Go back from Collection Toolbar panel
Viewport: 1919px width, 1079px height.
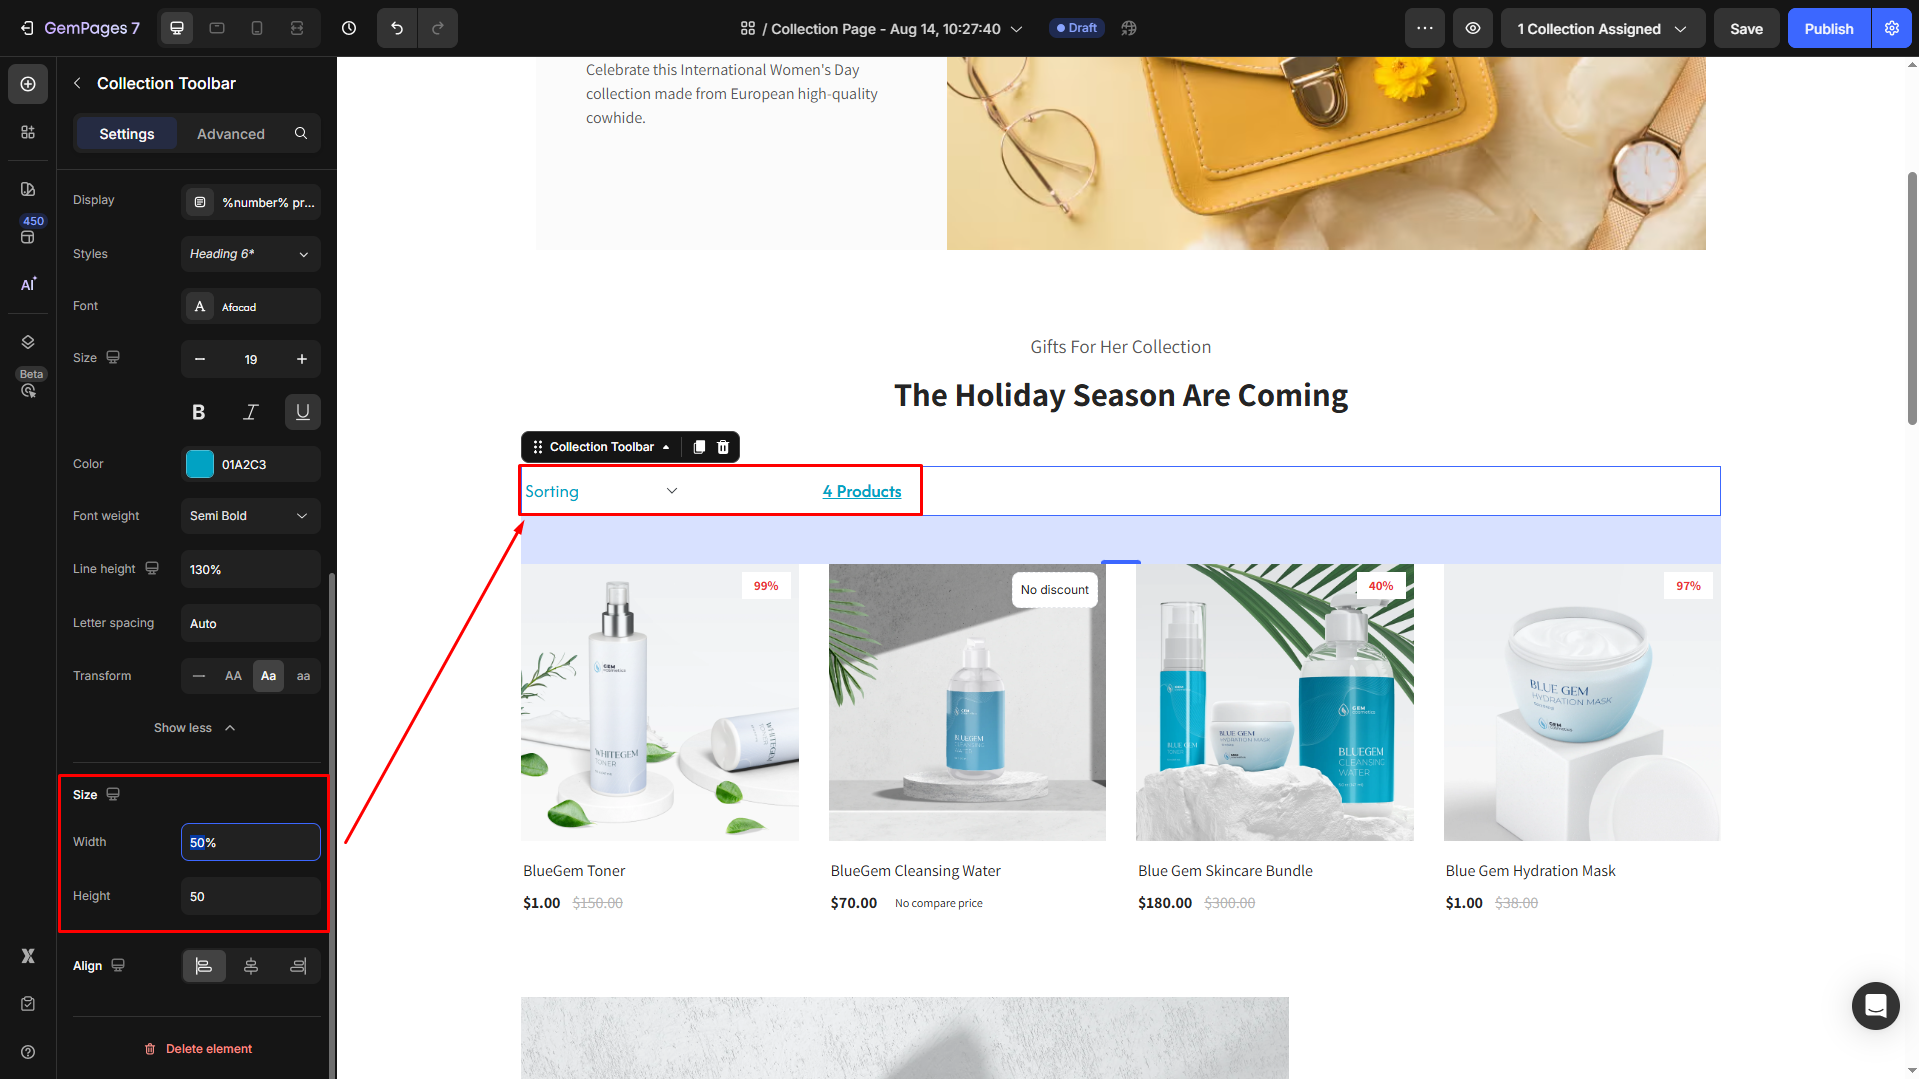(77, 83)
